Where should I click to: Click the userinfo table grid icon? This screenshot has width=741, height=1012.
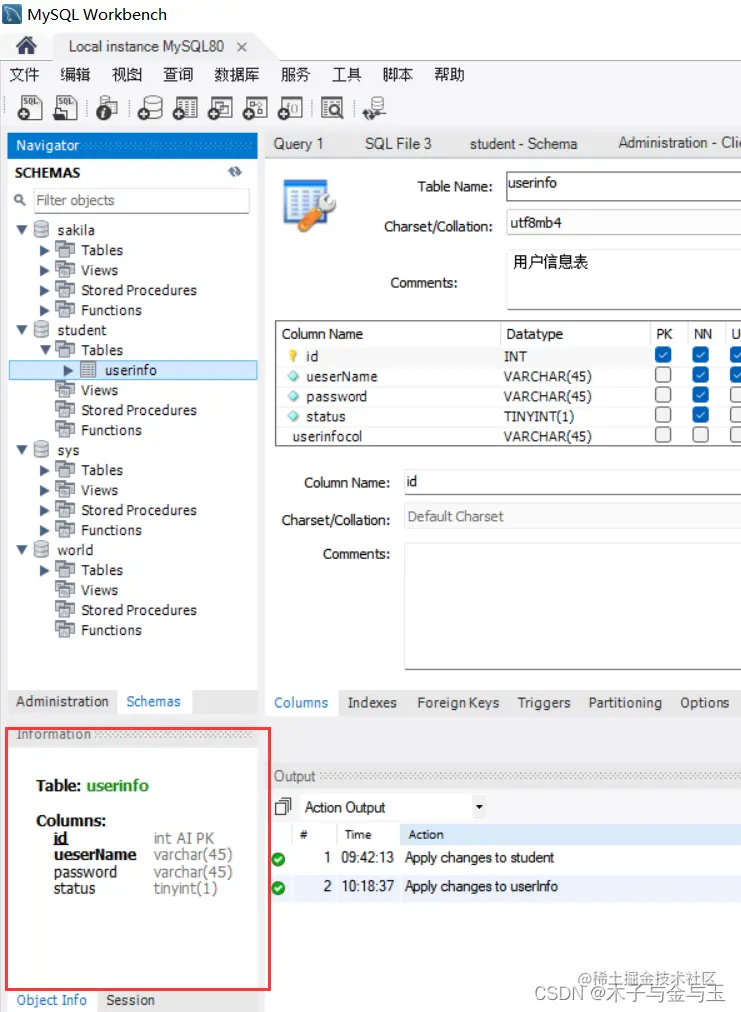click(88, 370)
